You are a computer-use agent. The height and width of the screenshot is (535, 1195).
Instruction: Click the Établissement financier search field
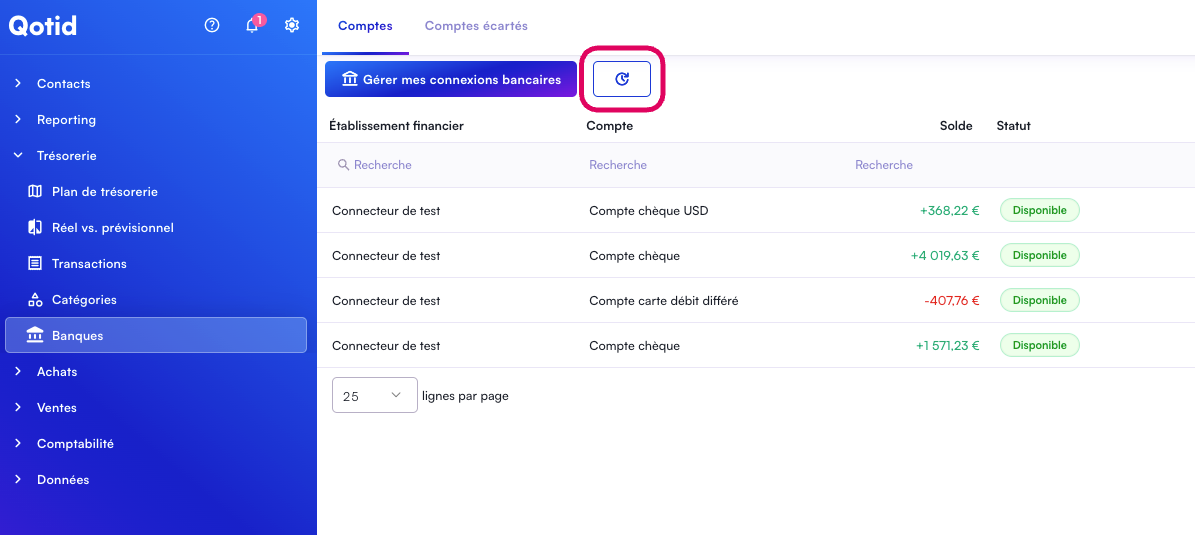pos(450,165)
